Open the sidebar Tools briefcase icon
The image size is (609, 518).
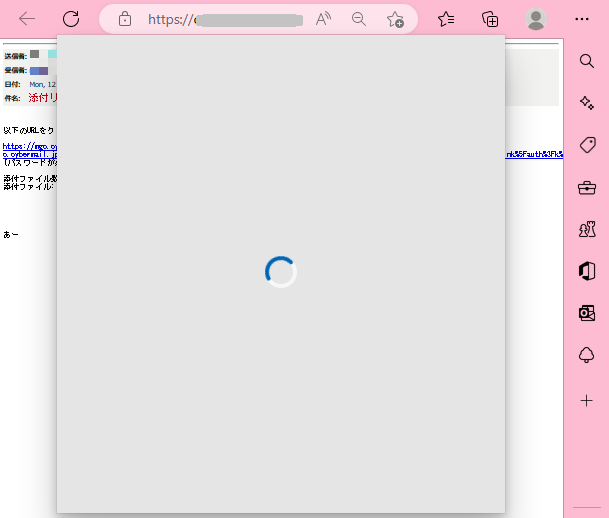tap(587, 188)
